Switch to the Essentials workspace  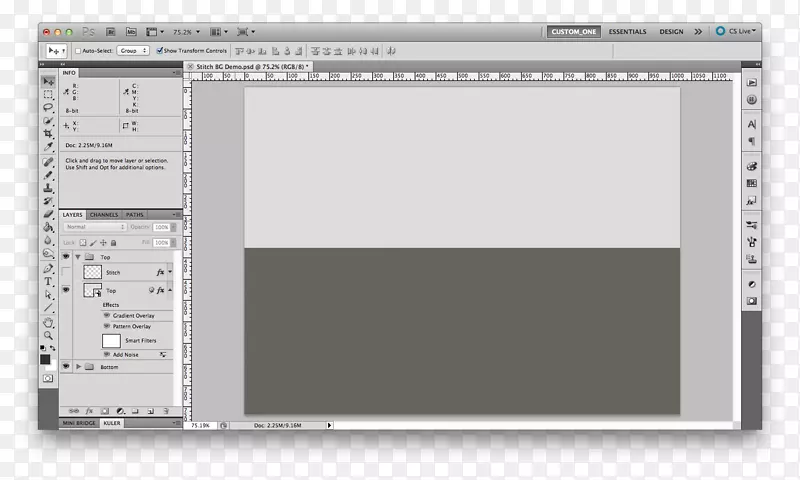pos(627,32)
